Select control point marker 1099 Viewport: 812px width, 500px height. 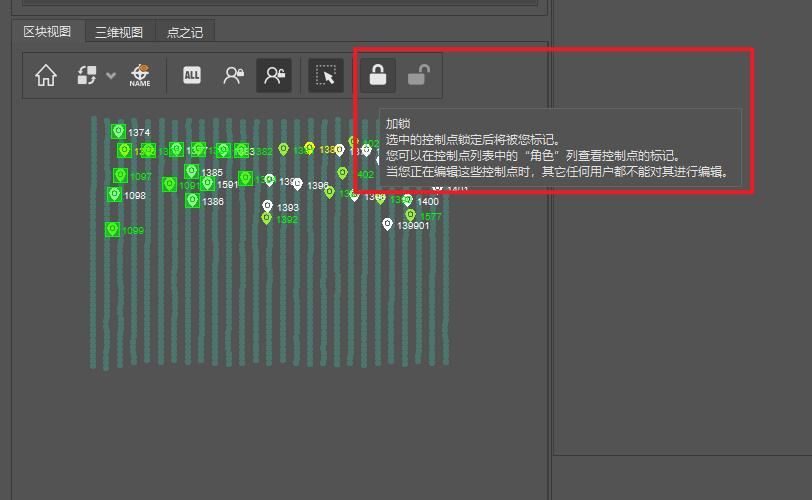tap(112, 229)
